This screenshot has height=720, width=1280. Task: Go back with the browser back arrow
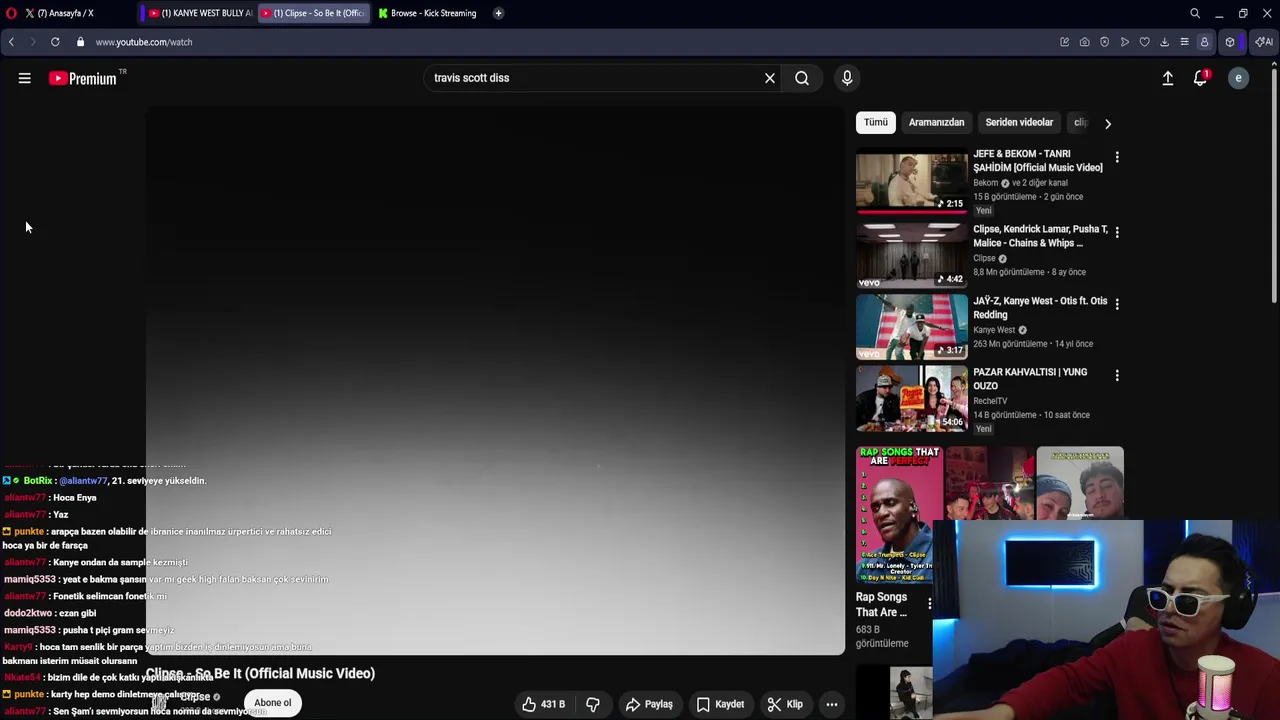coord(11,42)
